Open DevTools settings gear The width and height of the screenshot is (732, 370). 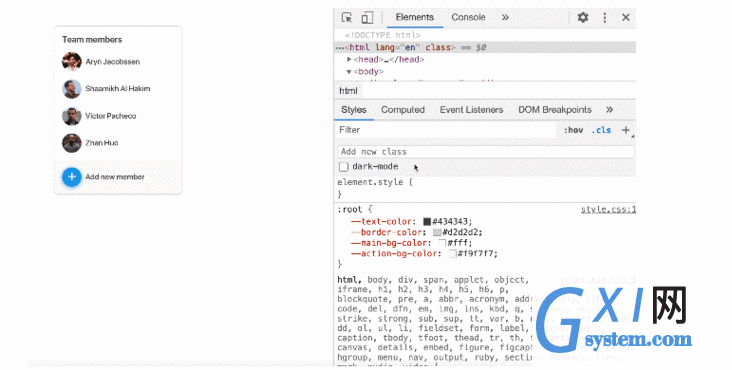point(583,17)
